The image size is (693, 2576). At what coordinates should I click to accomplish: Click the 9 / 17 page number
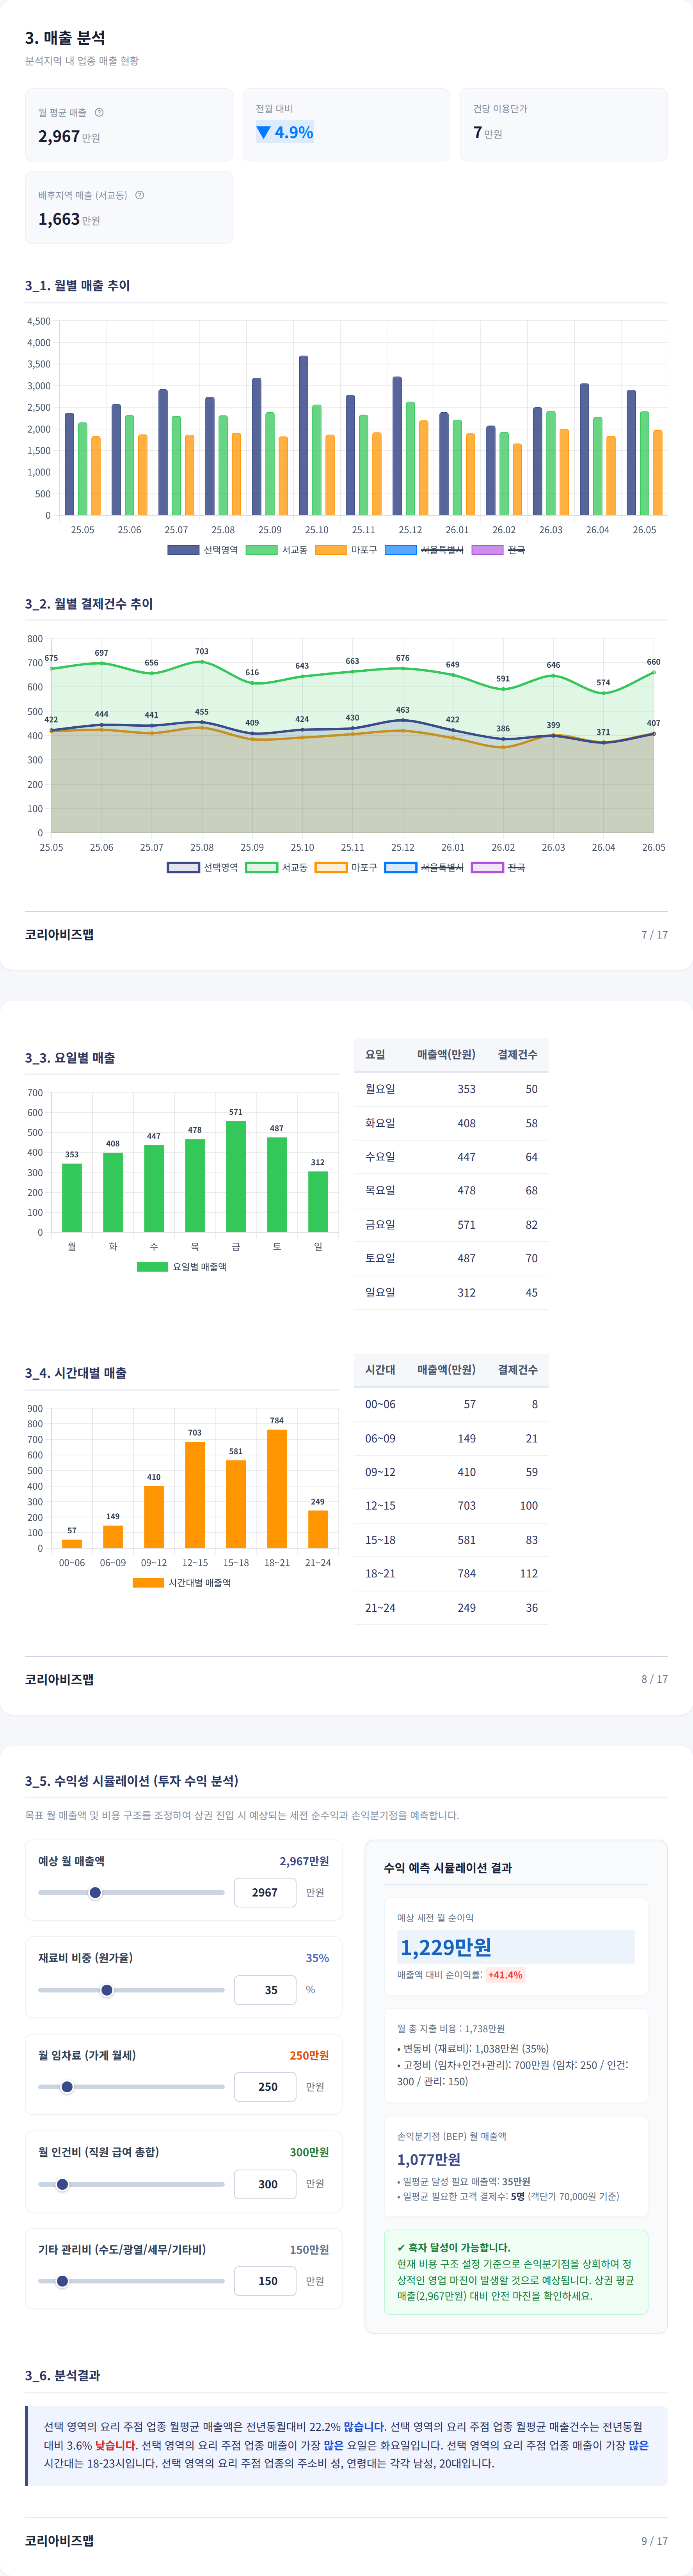click(655, 2541)
